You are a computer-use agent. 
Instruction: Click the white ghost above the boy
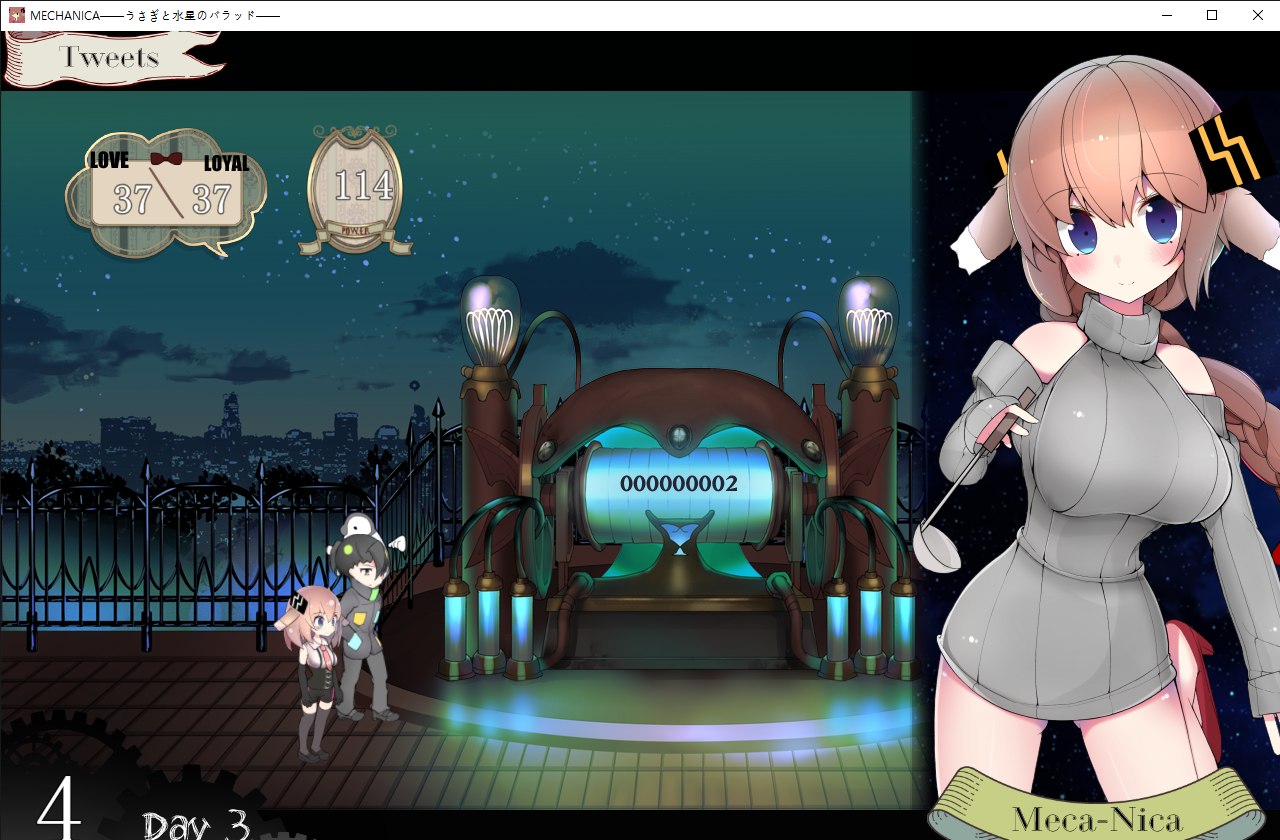click(358, 526)
